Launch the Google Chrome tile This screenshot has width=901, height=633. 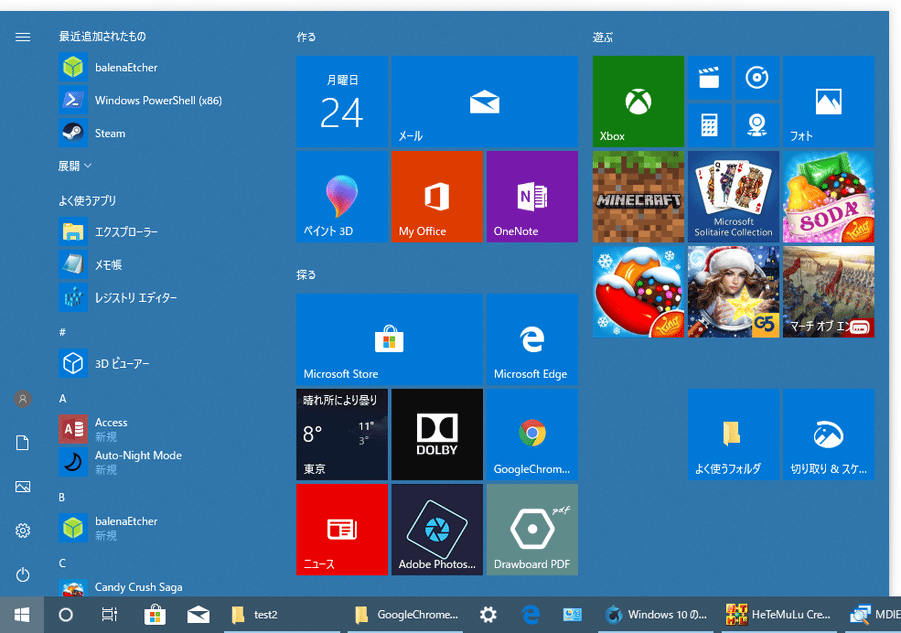[532, 434]
